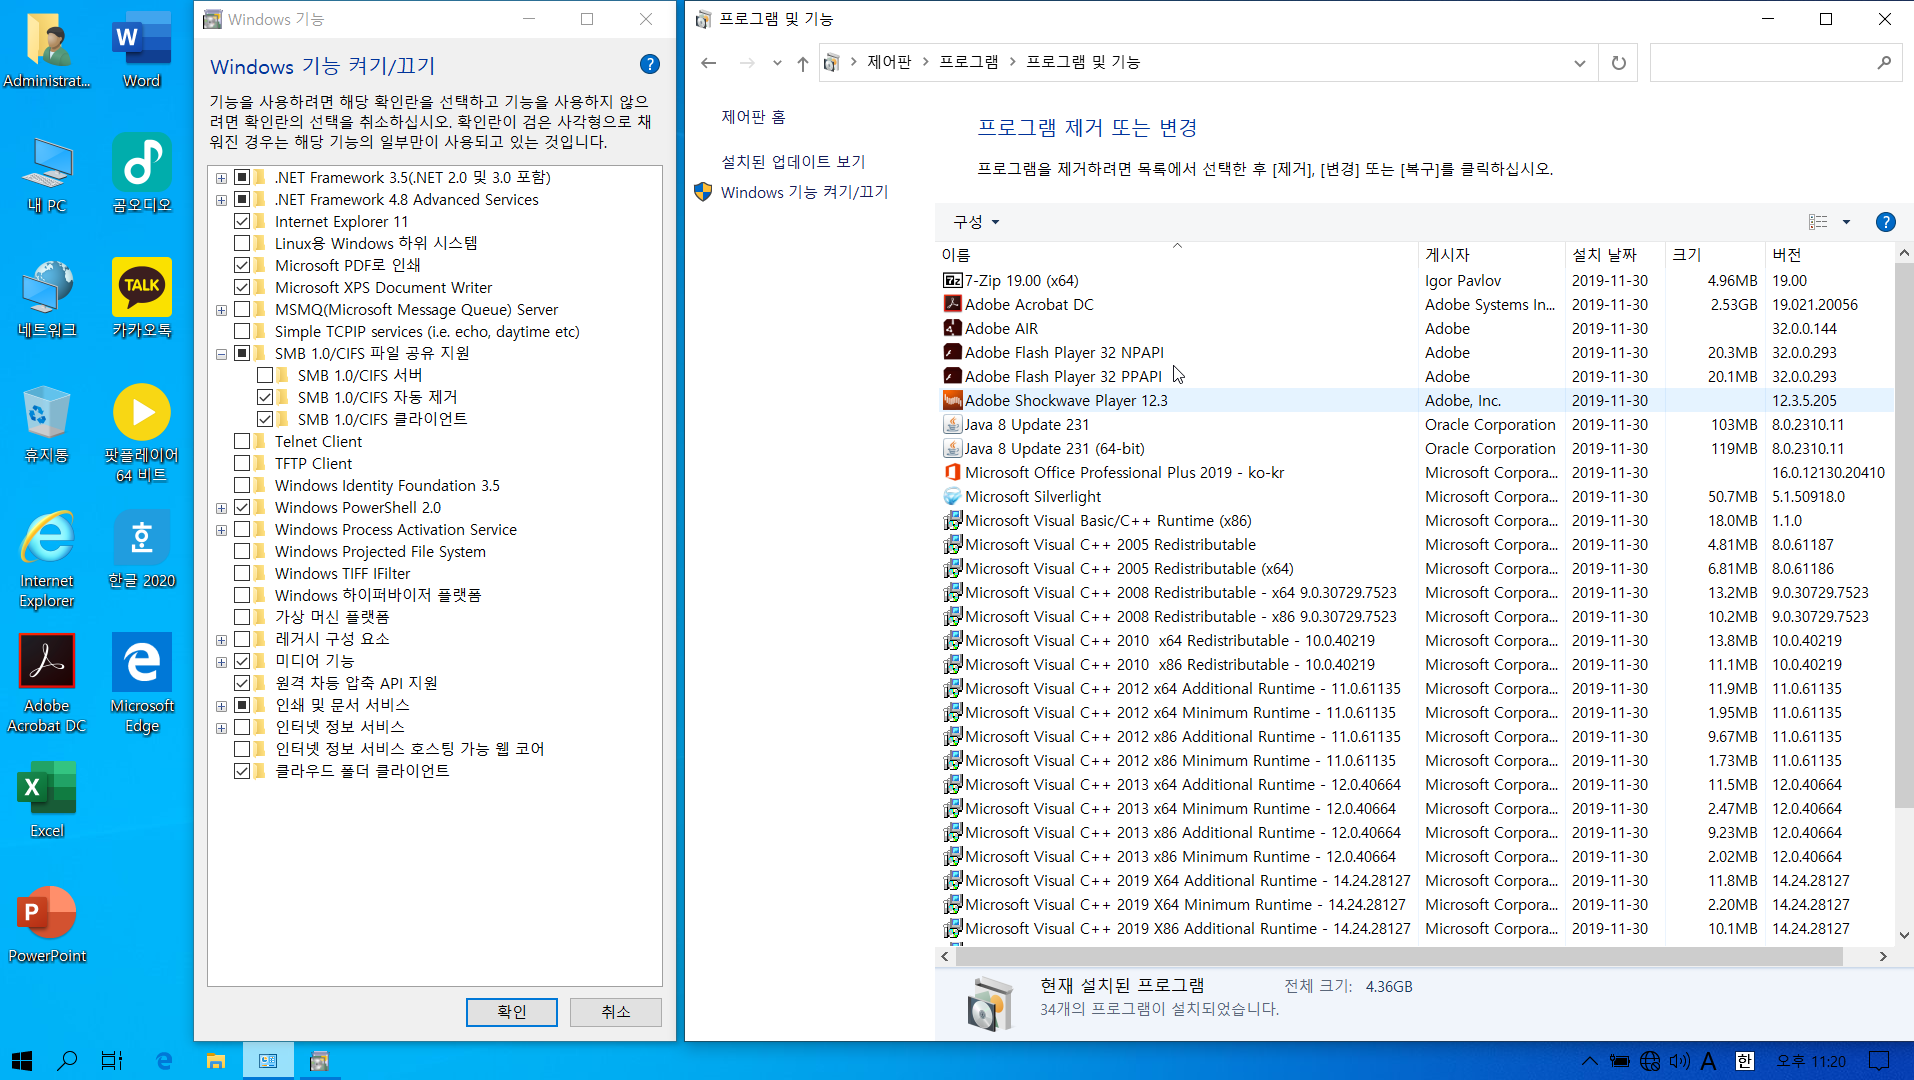This screenshot has width=1914, height=1080.
Task: Sort list by 설치 날짜 column header
Action: click(x=1614, y=255)
